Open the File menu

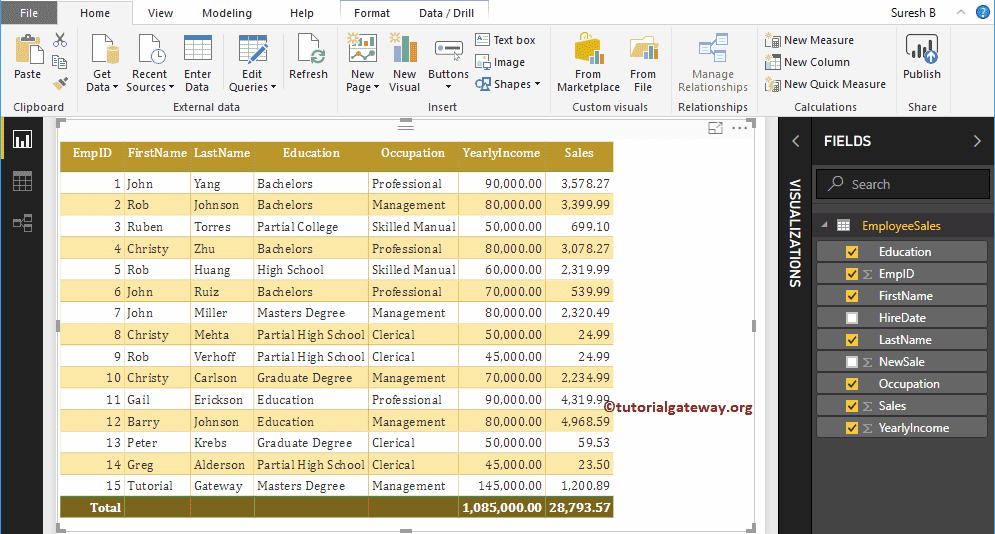pos(29,13)
